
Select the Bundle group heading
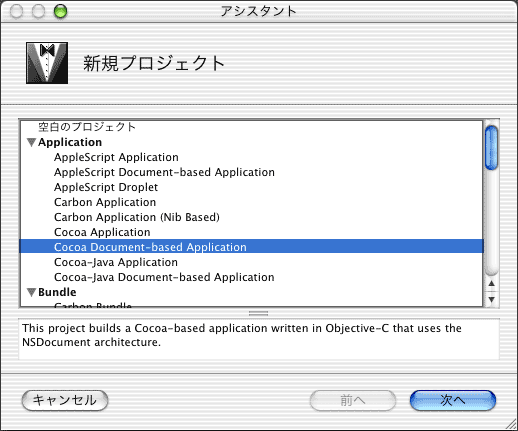coord(57,292)
